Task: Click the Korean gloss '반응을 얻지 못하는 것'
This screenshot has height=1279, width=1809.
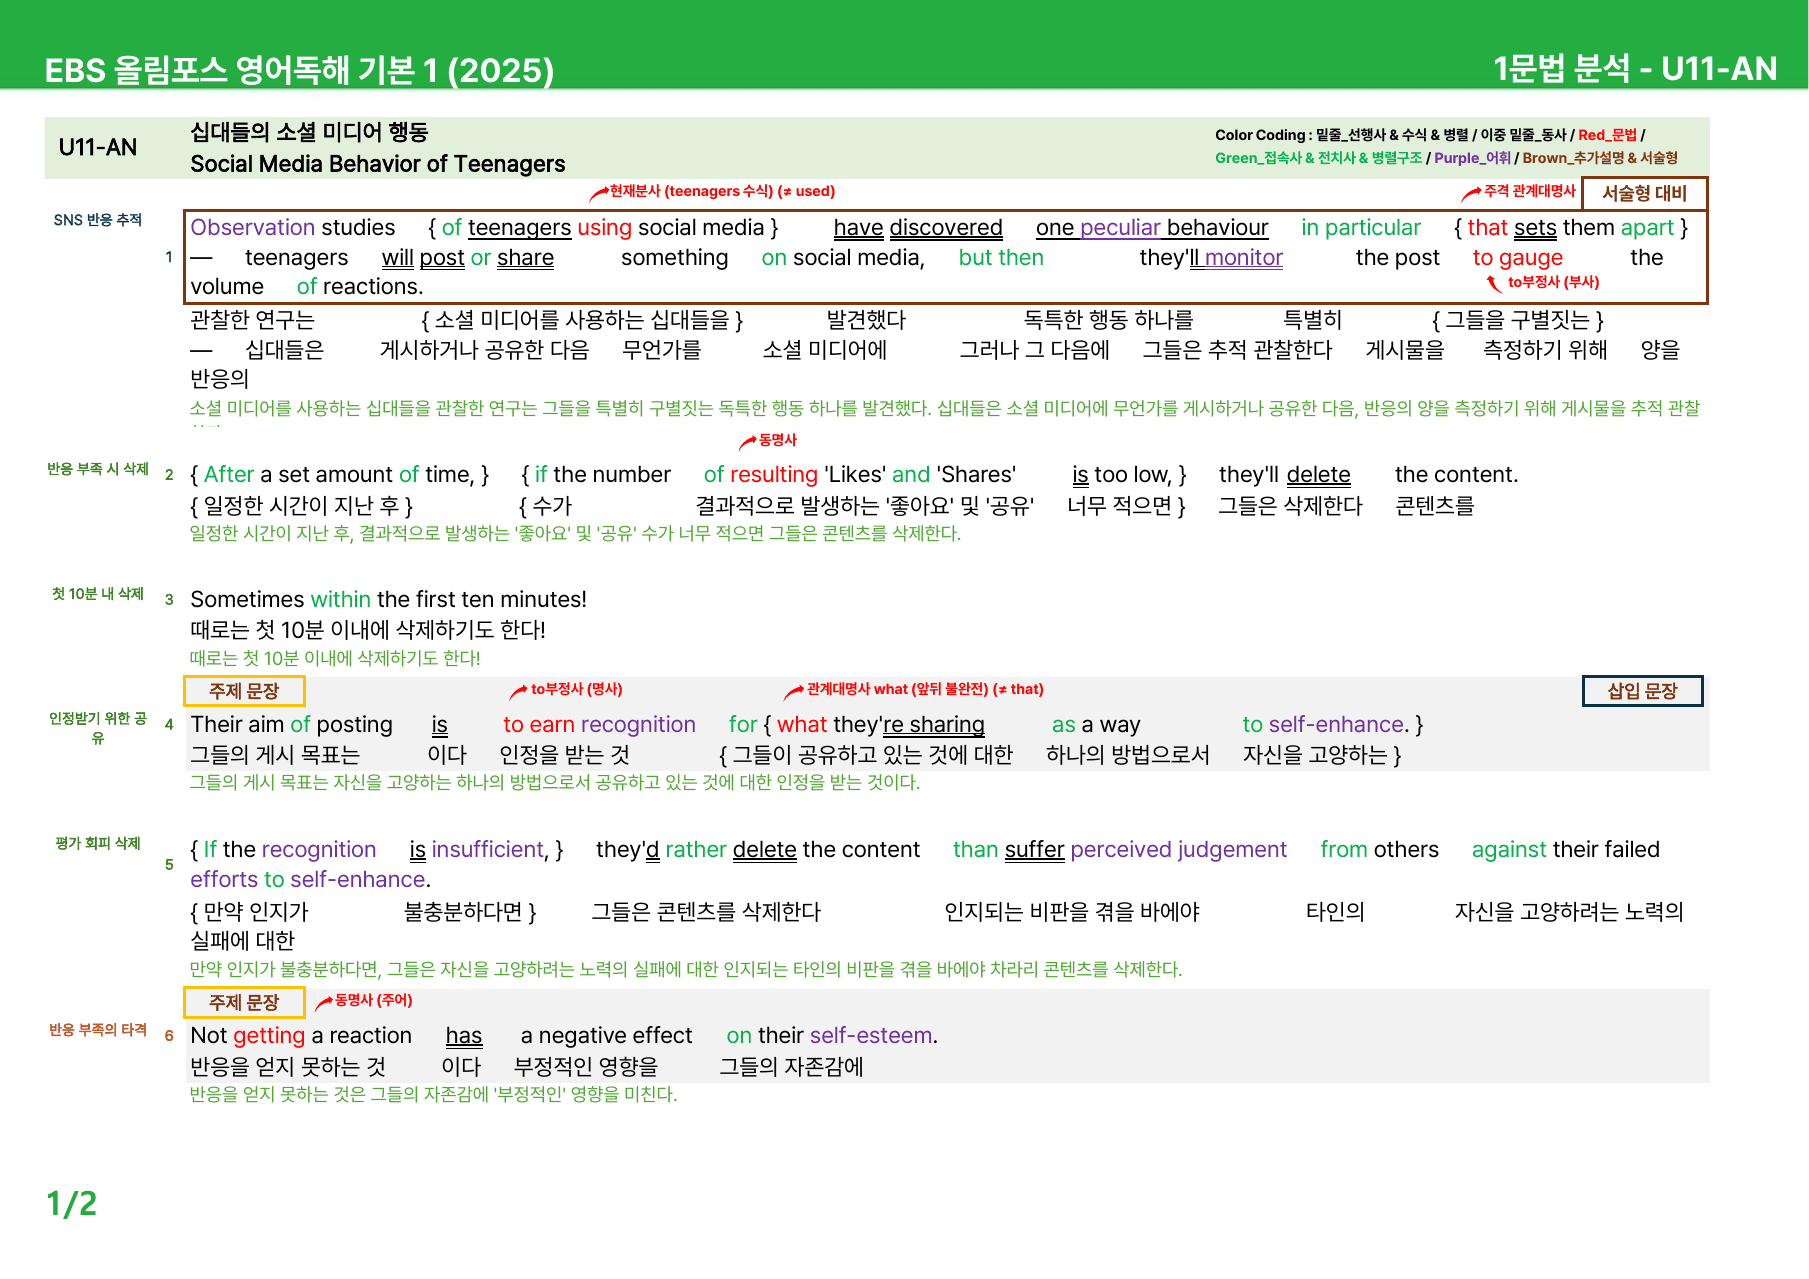Action: (288, 1067)
